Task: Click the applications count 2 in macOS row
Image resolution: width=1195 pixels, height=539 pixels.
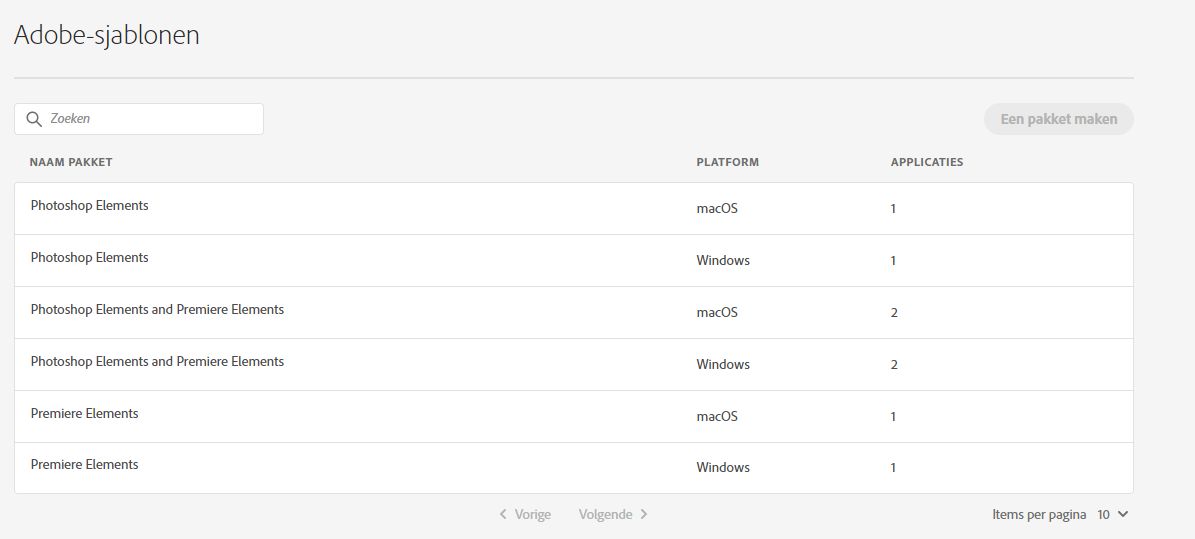Action: 894,312
